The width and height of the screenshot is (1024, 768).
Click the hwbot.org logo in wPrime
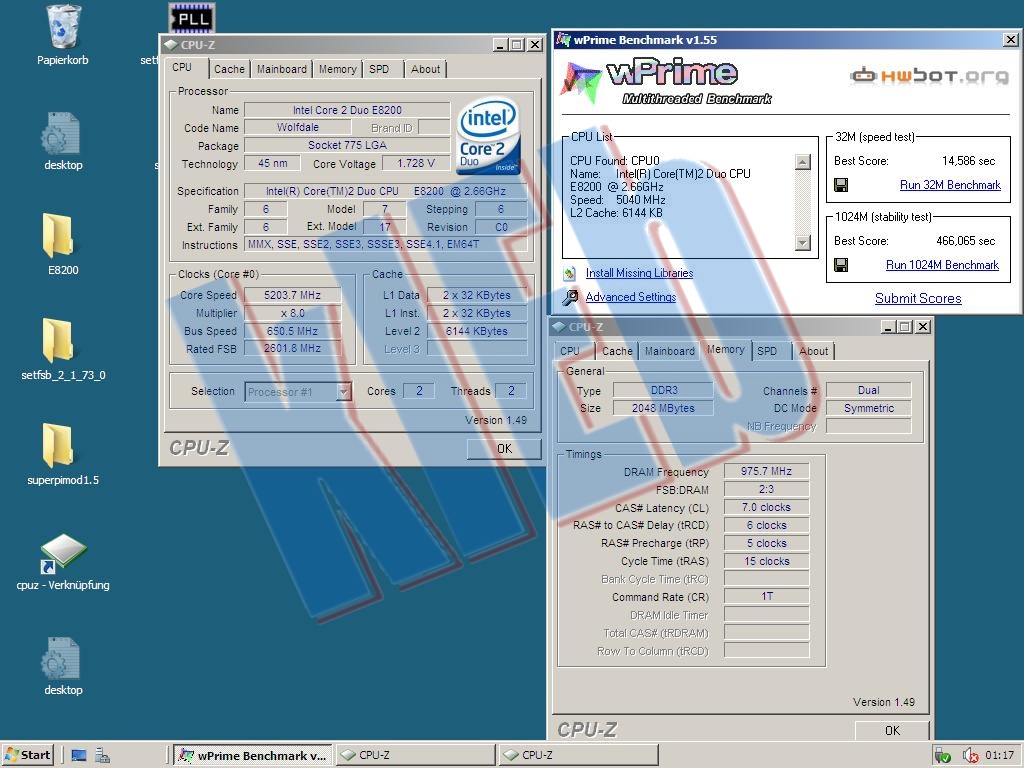(929, 76)
